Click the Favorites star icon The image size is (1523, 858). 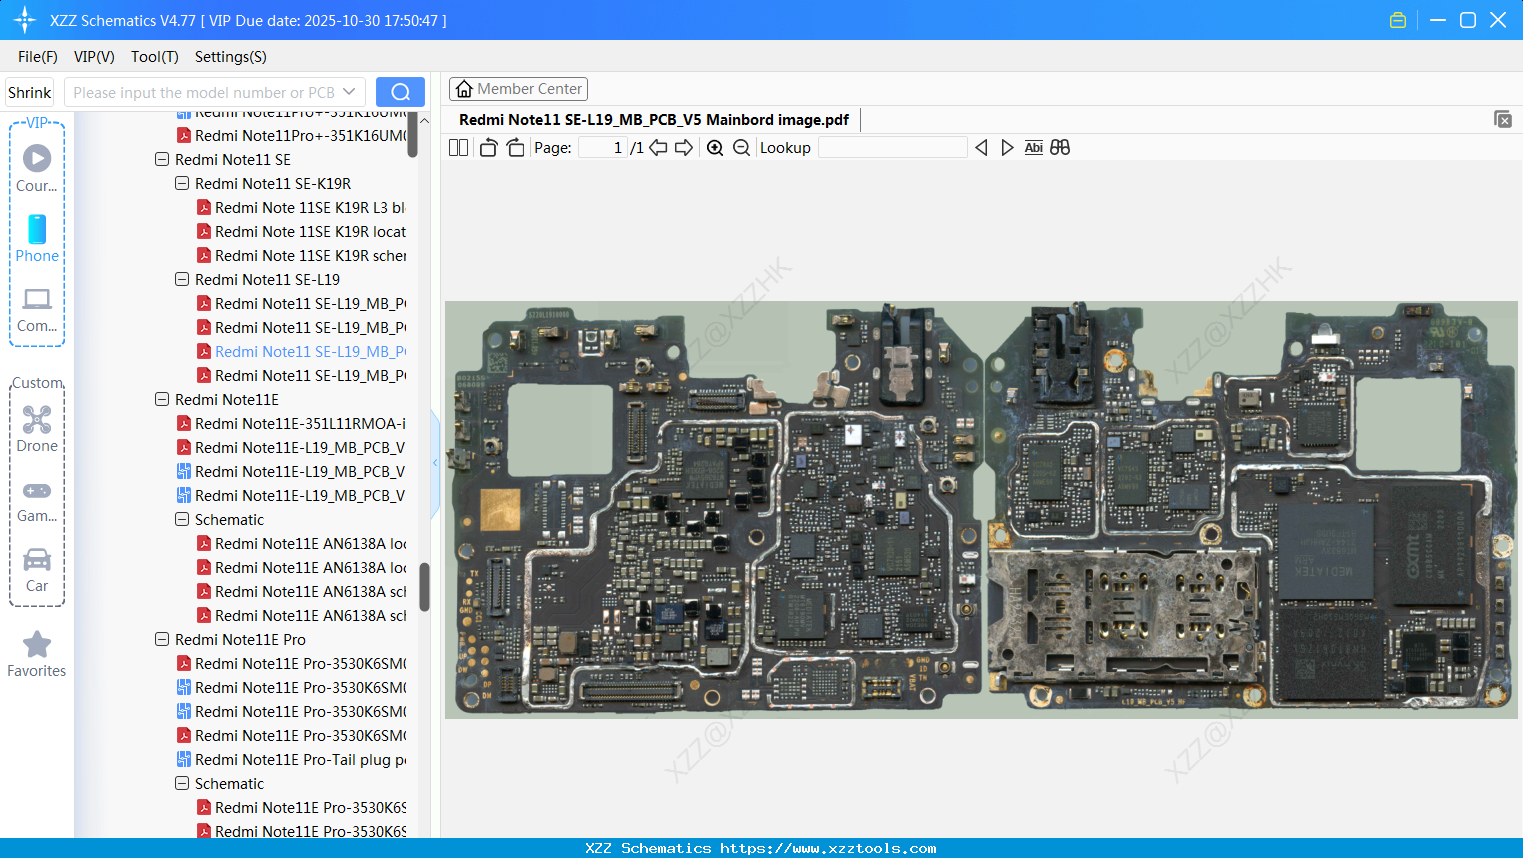click(37, 645)
